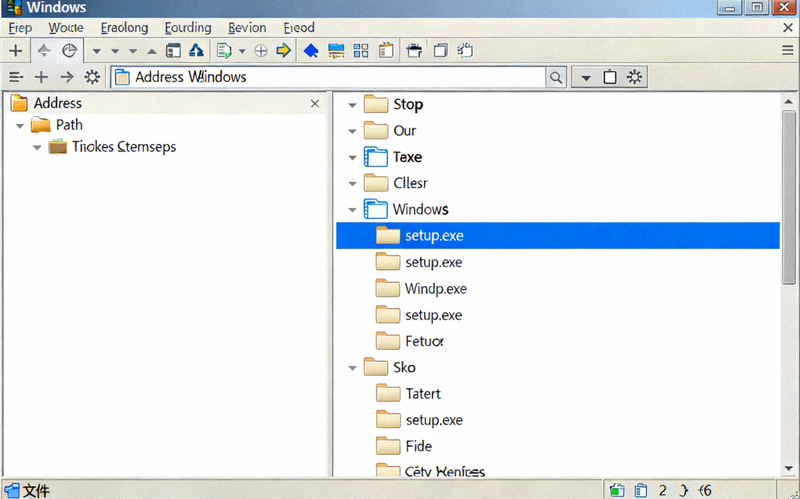This screenshot has width=800, height=499.
Task: Collapse the Windows folder in the tree
Action: click(x=352, y=210)
